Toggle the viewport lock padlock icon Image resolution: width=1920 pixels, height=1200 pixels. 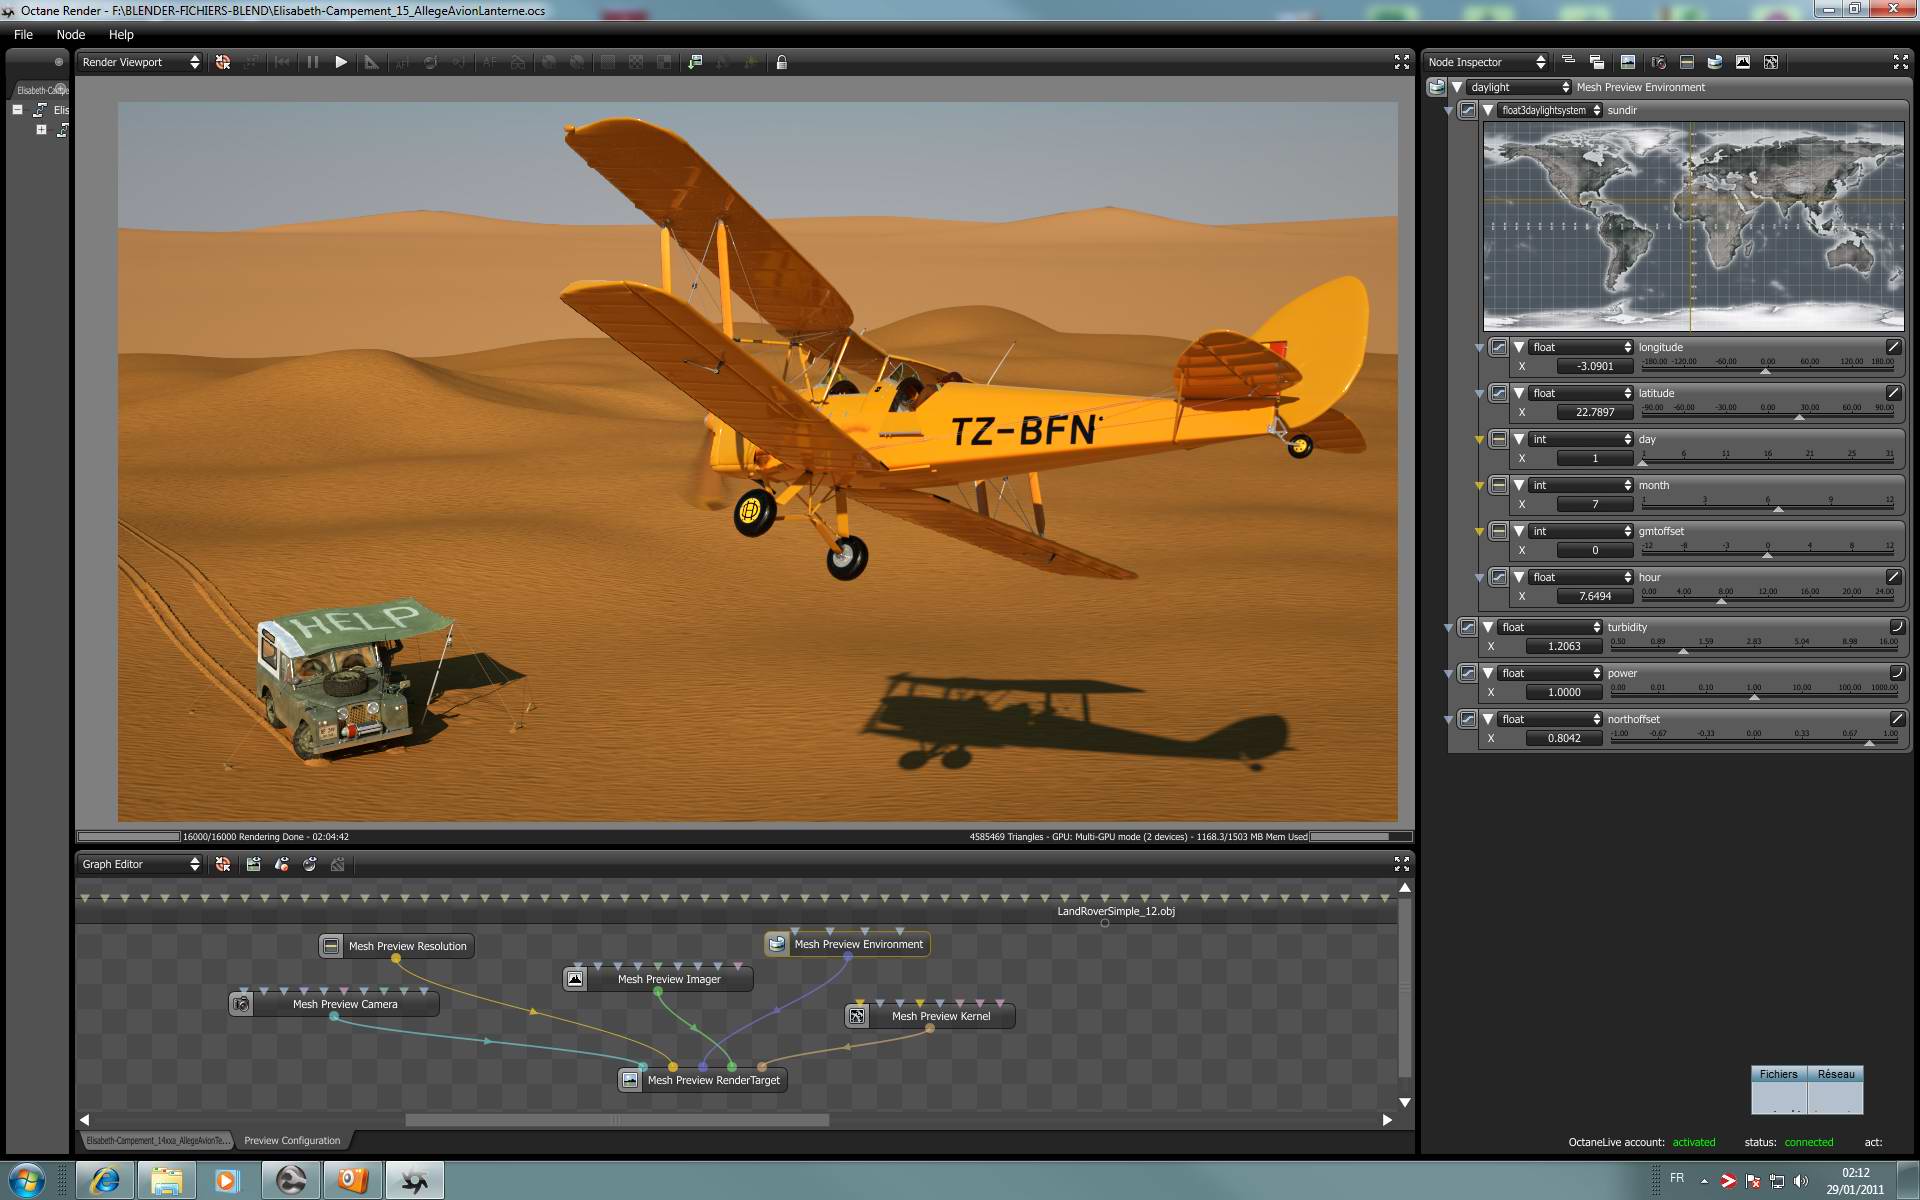click(x=782, y=62)
